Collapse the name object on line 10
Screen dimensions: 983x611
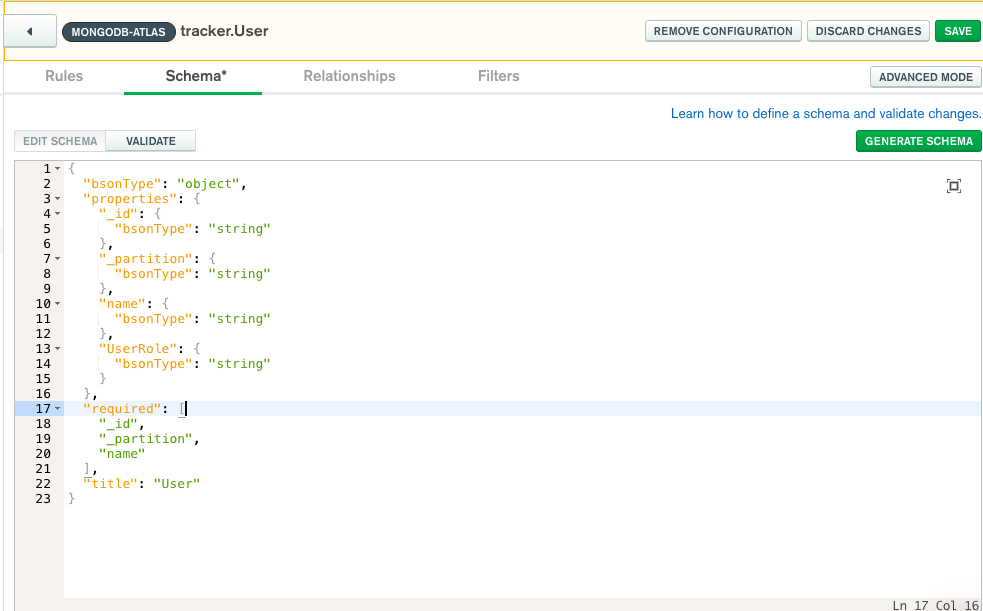[58, 304]
